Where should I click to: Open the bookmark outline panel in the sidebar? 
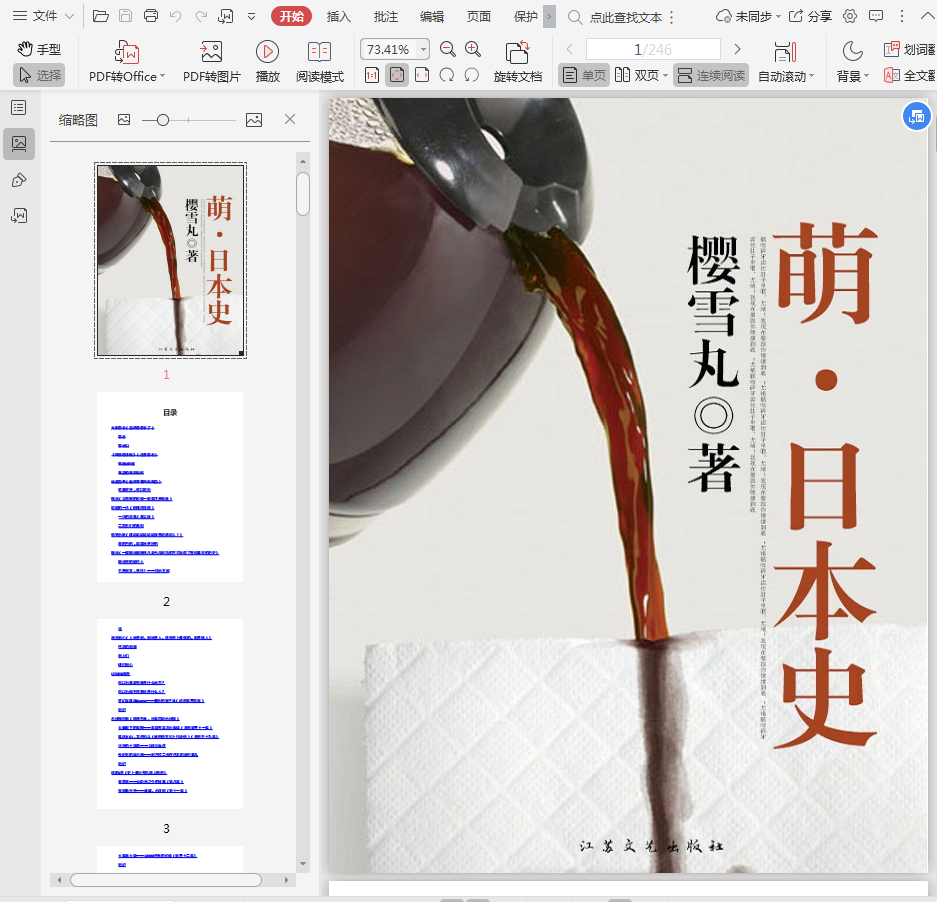[x=19, y=108]
